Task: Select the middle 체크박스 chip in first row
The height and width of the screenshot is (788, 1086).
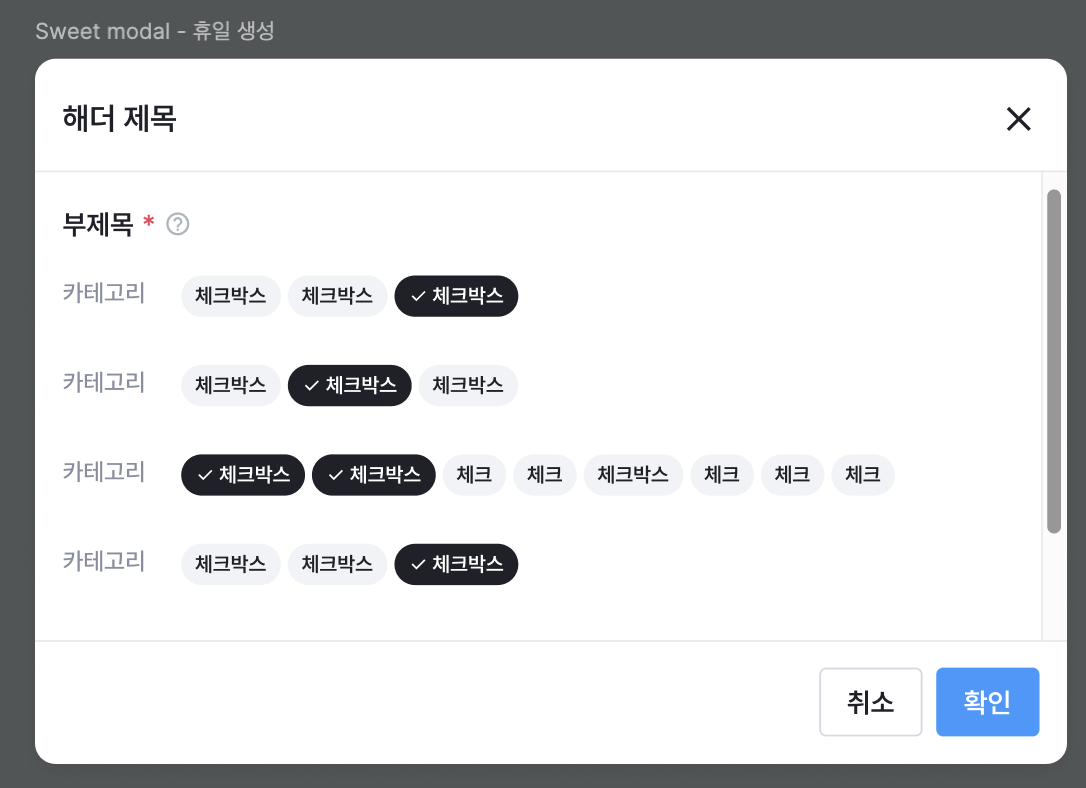Action: tap(337, 295)
